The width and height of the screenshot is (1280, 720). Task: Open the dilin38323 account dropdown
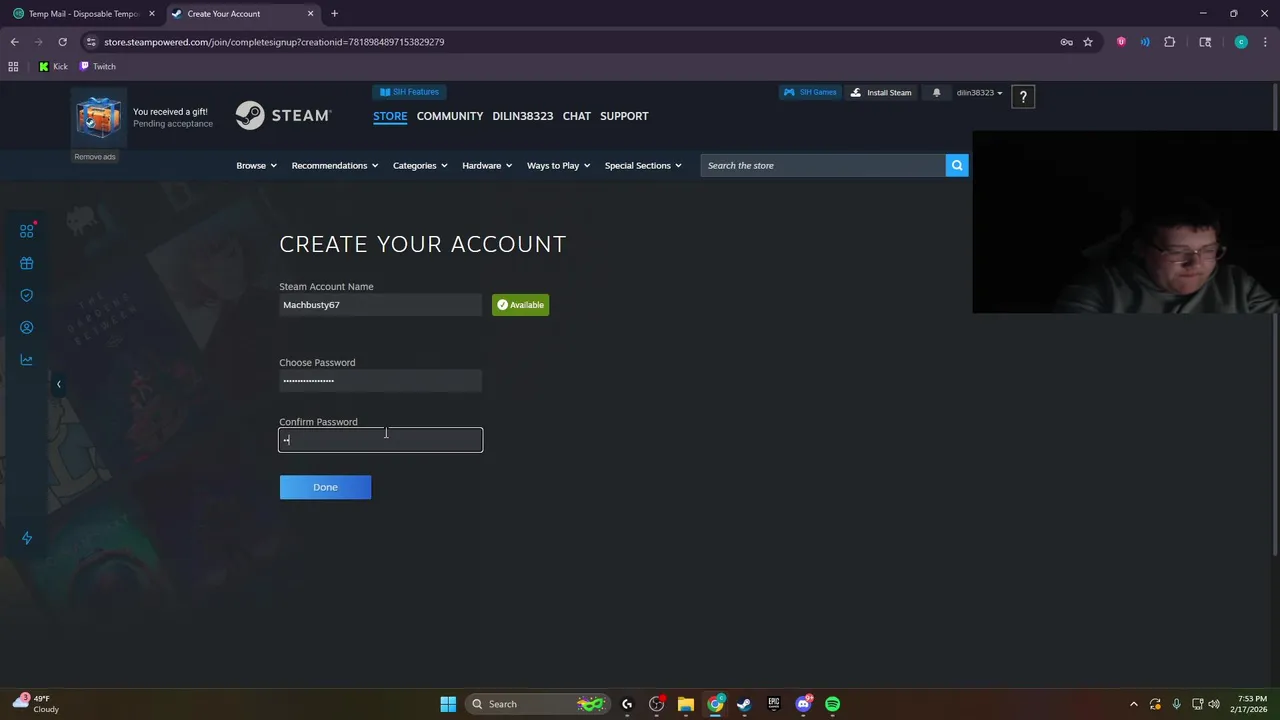[x=979, y=93]
